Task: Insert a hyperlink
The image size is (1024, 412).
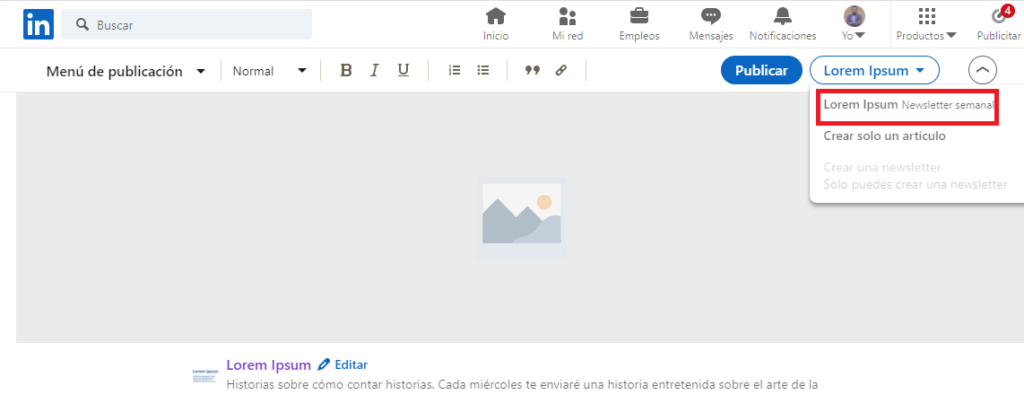Action: click(x=561, y=71)
